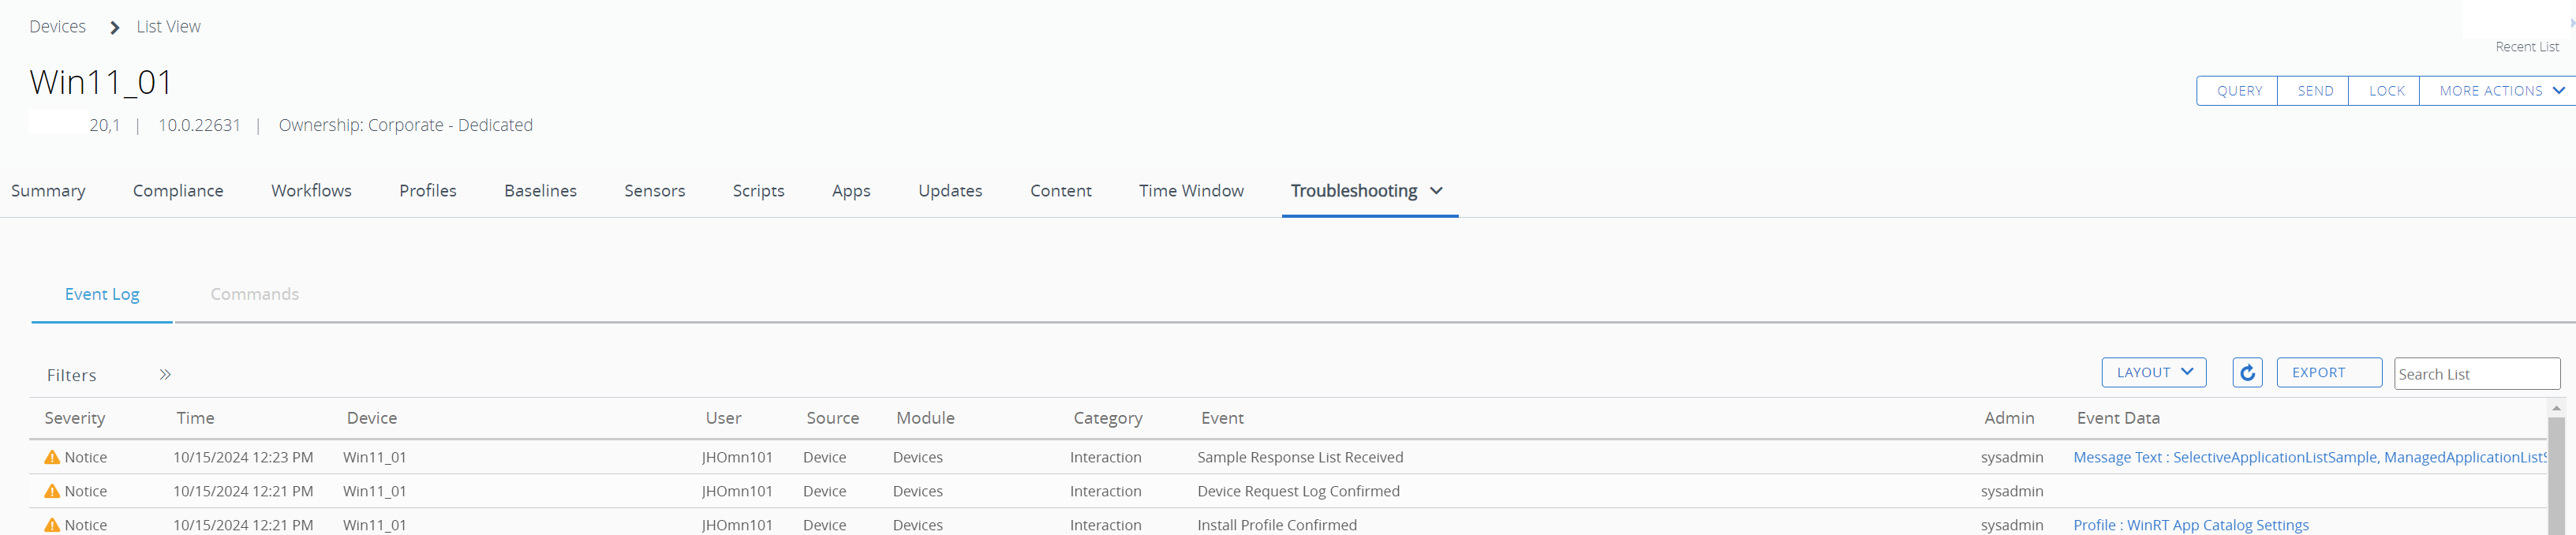
Task: Click the event log vertical scrollbar
Action: [2555, 470]
